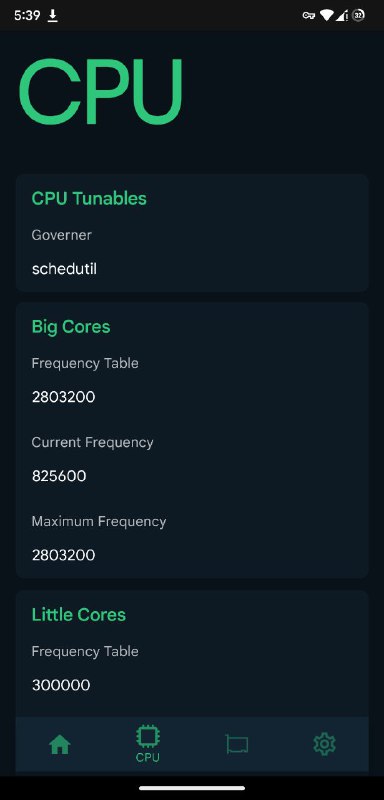Open the GPU tab icon

[237, 745]
